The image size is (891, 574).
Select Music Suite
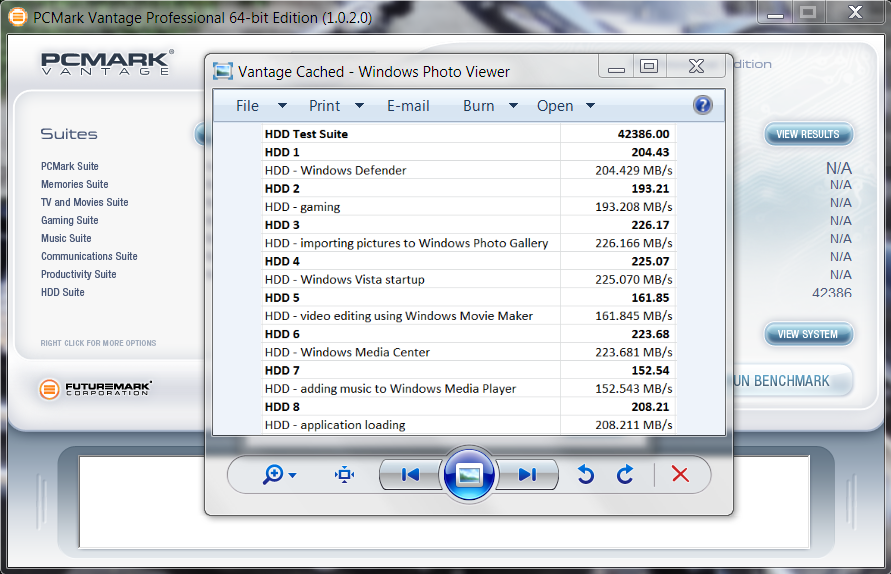click(66, 238)
